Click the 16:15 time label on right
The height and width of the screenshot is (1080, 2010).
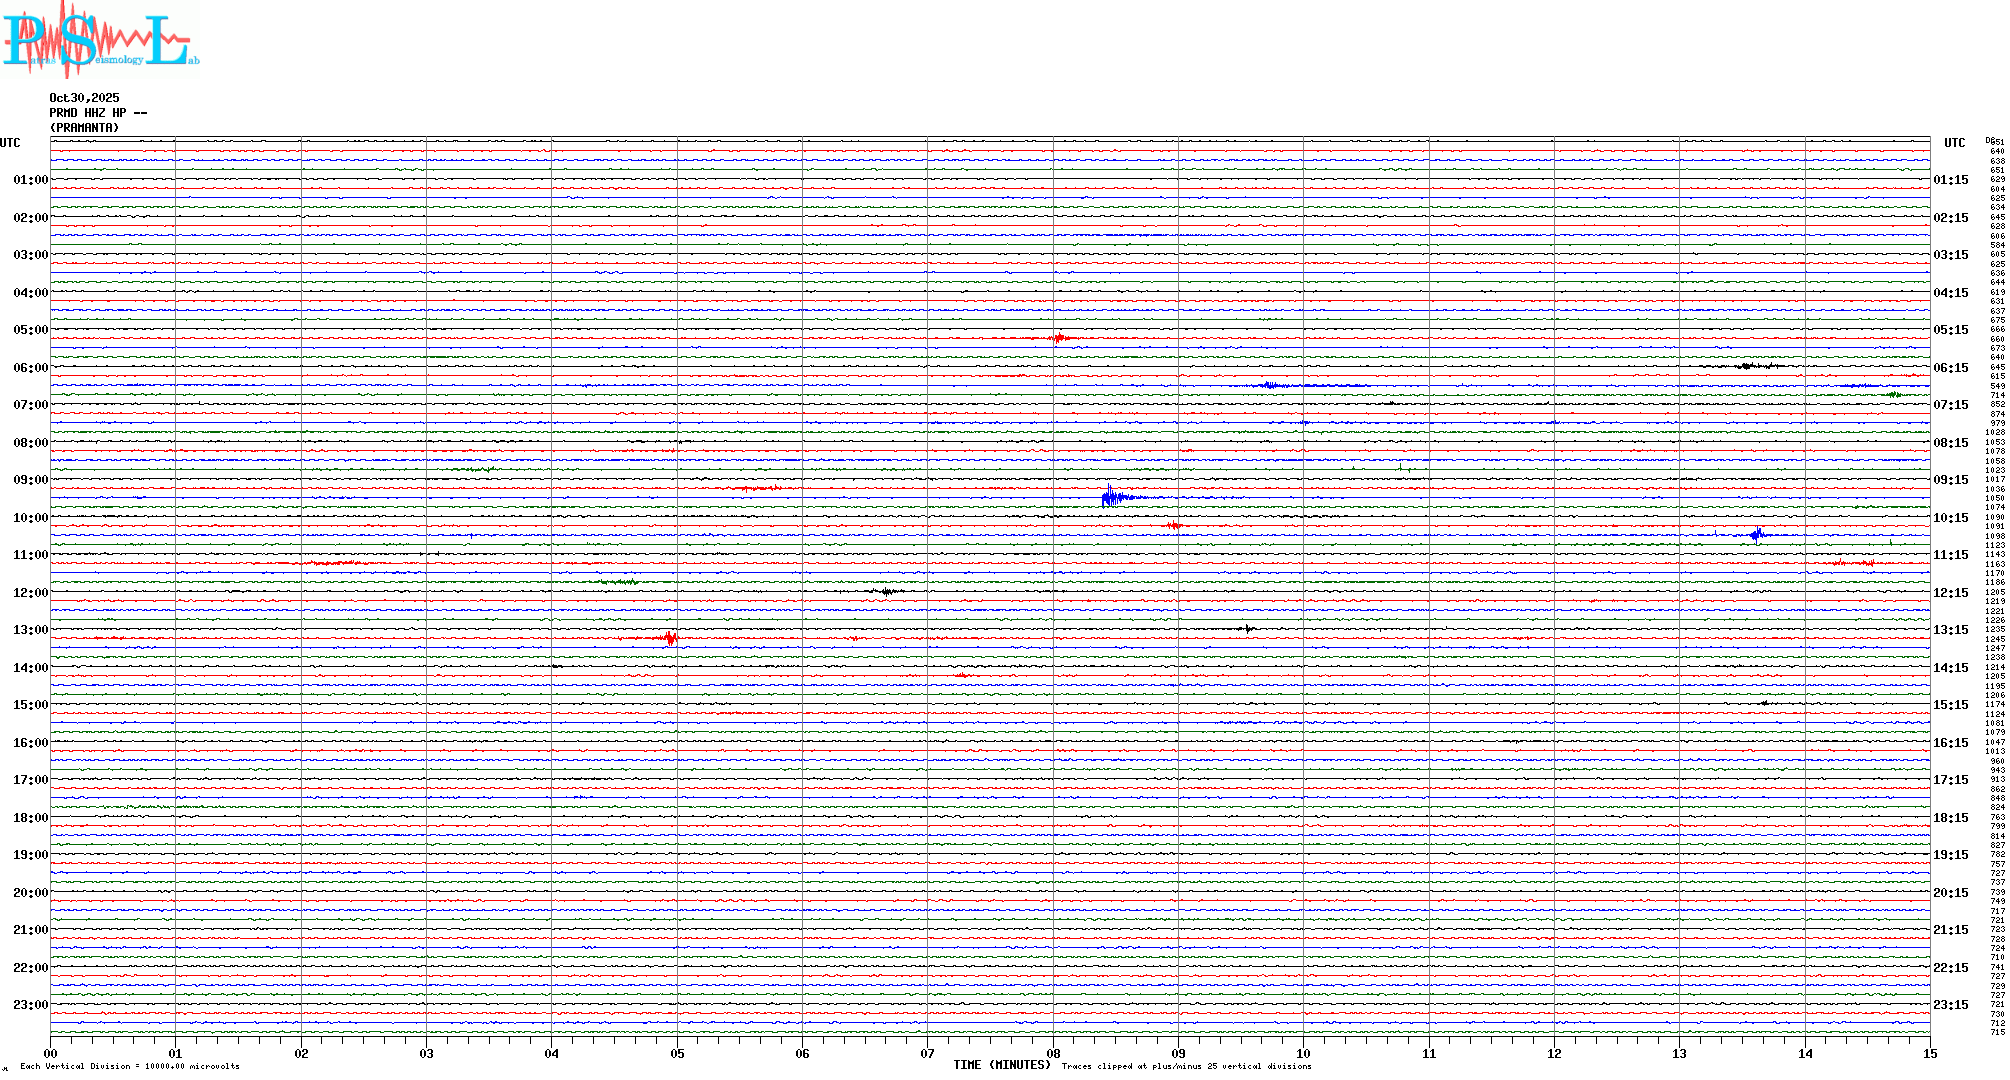[x=1950, y=743]
